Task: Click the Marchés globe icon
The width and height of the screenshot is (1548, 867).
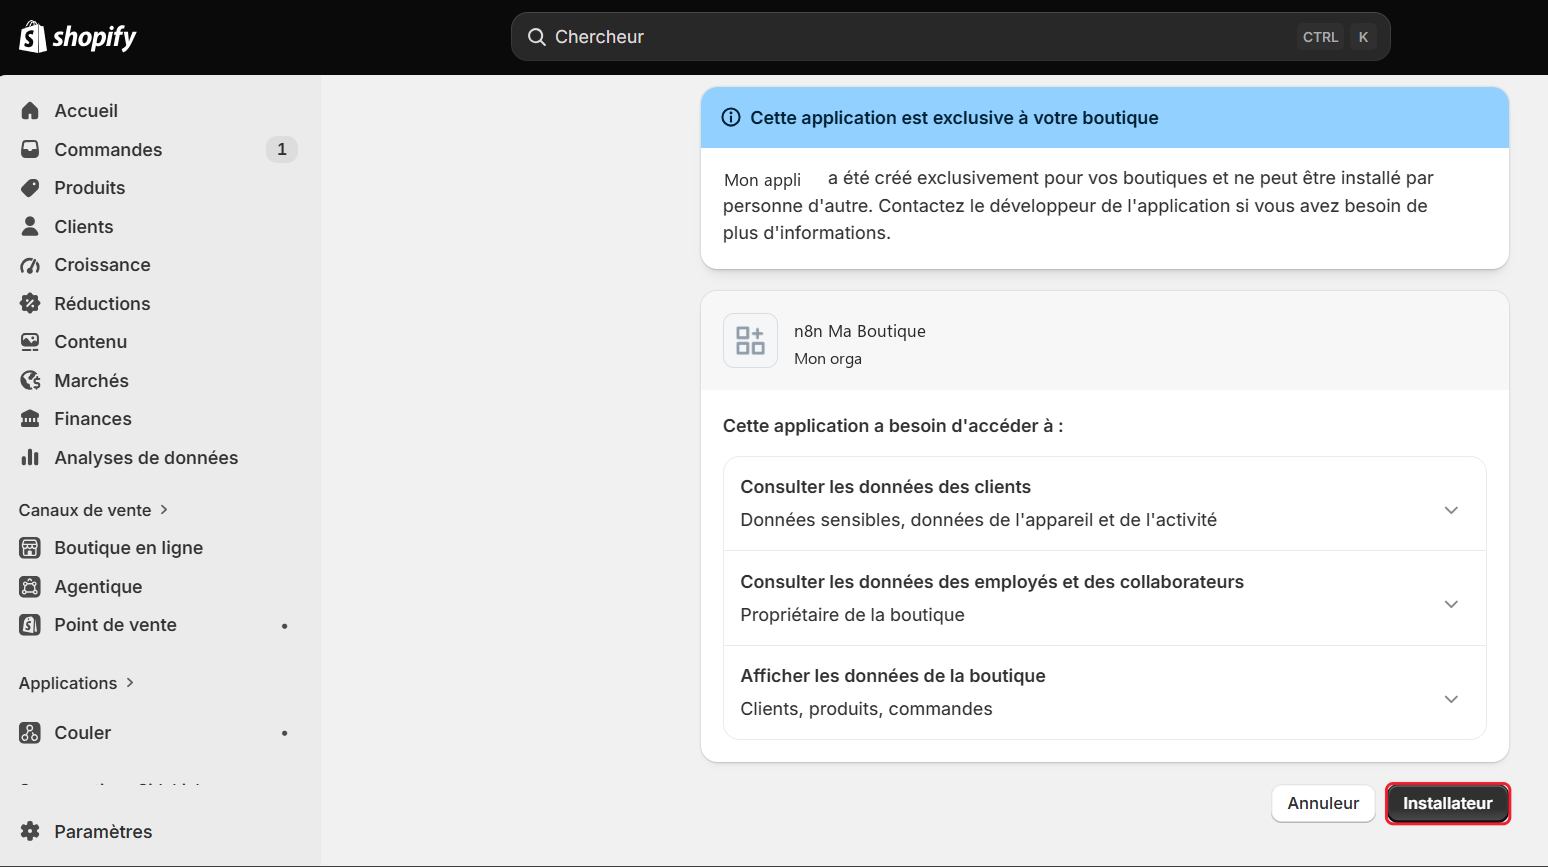Action: click(30, 380)
